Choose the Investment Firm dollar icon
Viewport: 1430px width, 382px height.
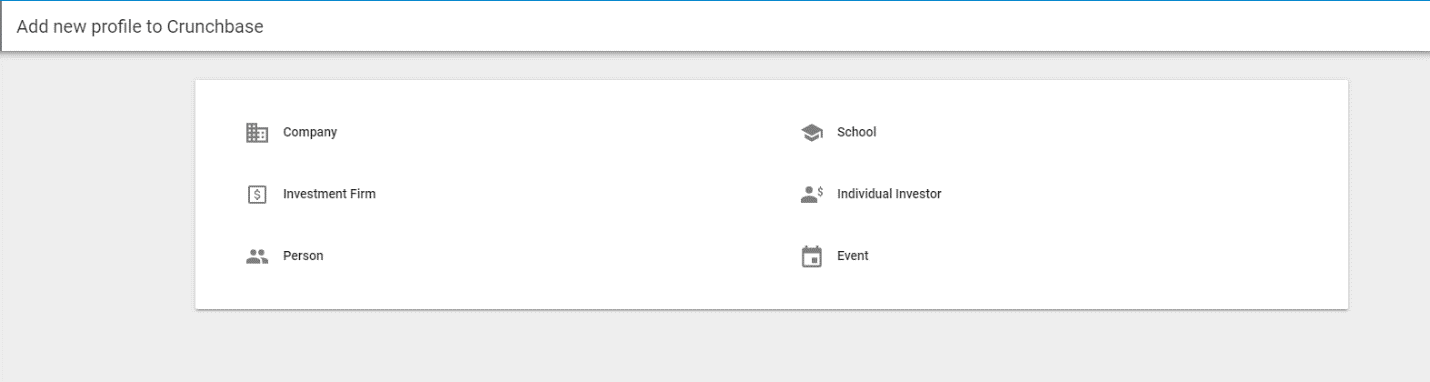point(257,194)
